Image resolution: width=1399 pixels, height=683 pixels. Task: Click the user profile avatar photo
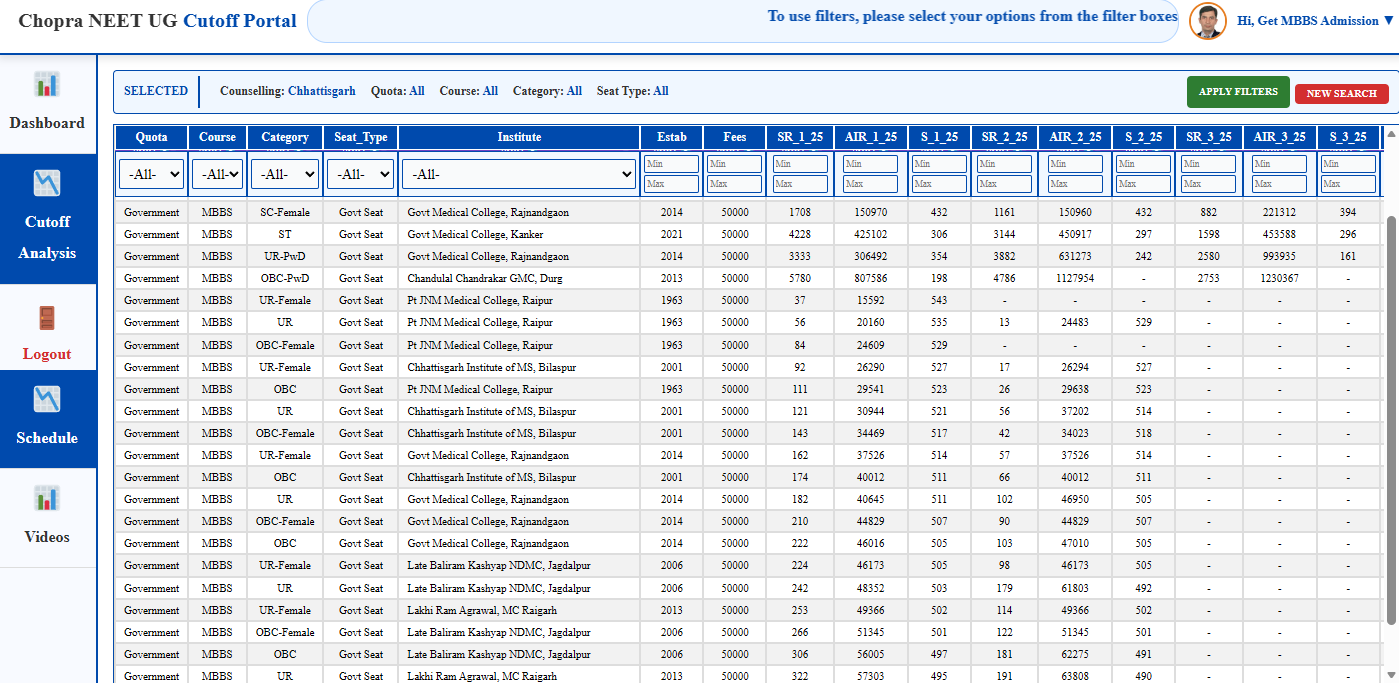pos(1208,21)
